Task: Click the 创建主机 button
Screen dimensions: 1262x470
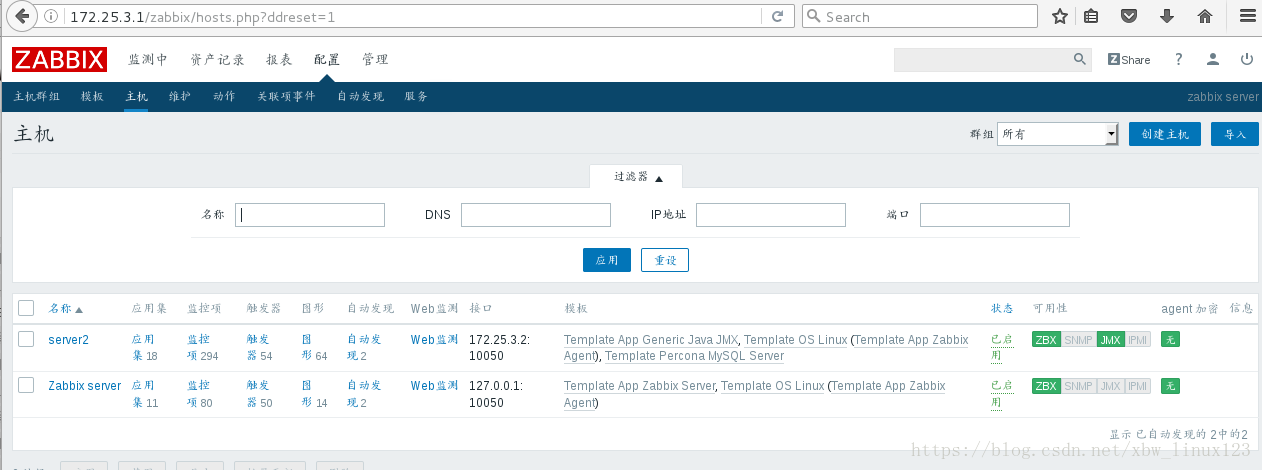Action: pos(1165,134)
